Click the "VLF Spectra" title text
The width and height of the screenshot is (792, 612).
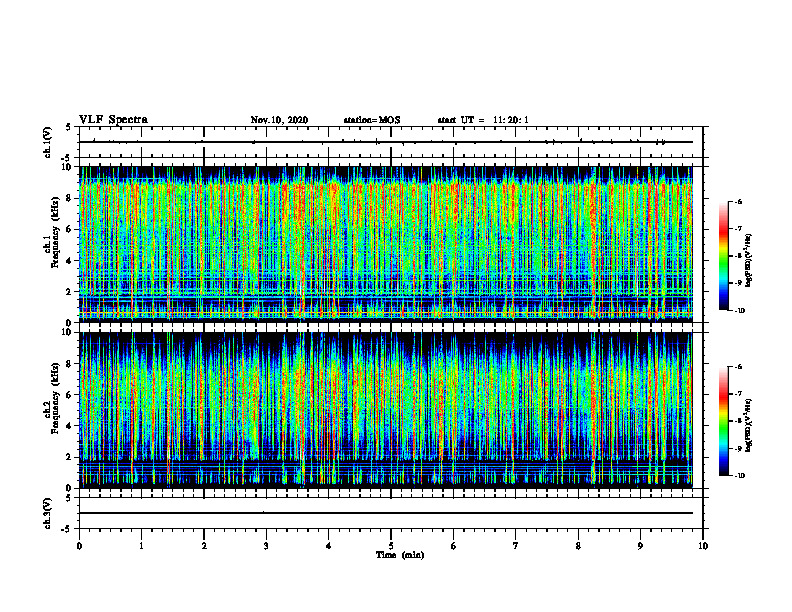tap(113, 120)
